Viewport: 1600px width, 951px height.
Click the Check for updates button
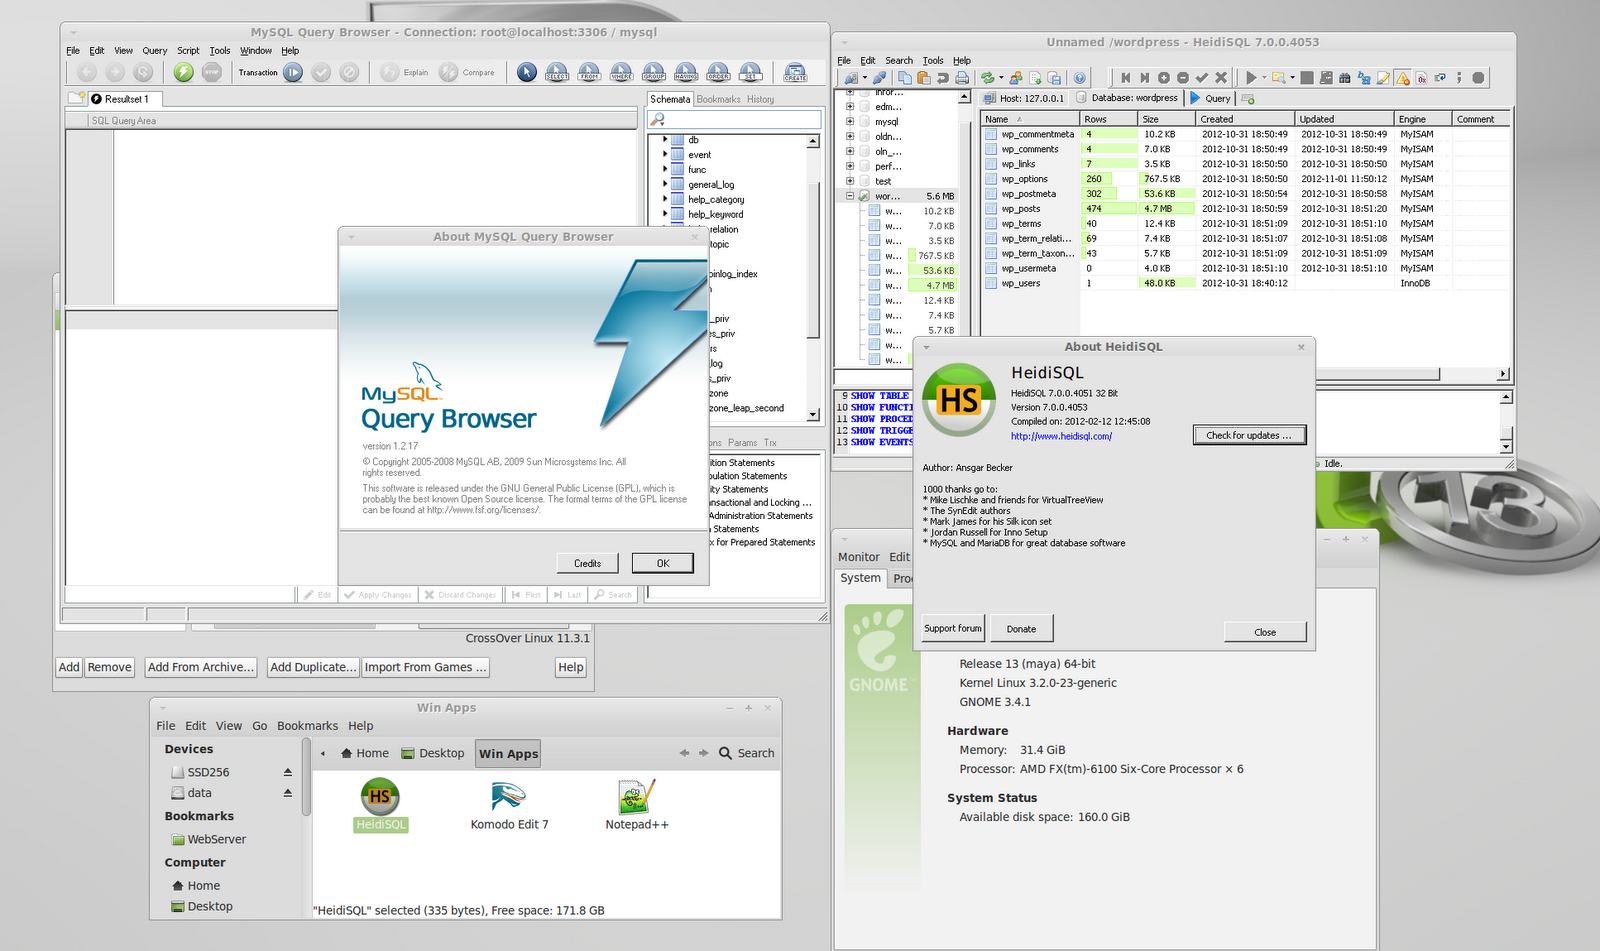(x=1249, y=435)
